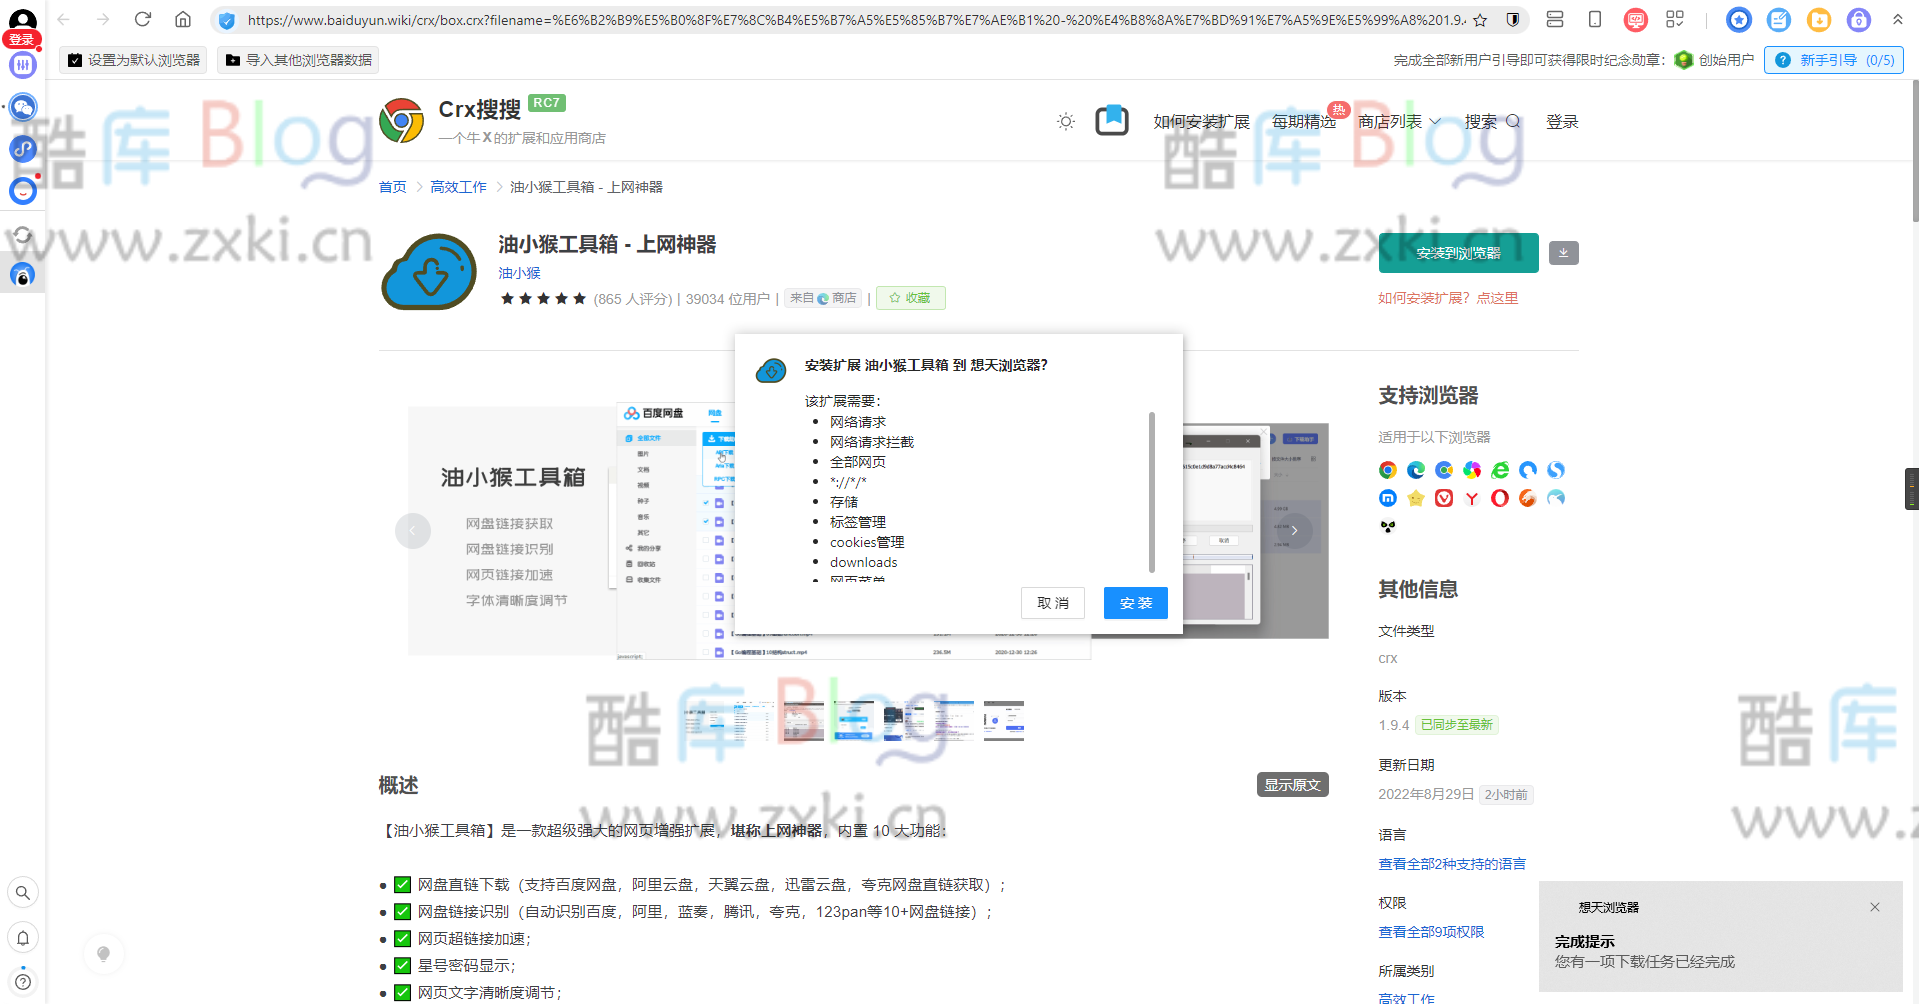Screen dimensions: 1919x1004
Task: Click the sync icon in left sidebar
Action: pyautogui.click(x=23, y=233)
